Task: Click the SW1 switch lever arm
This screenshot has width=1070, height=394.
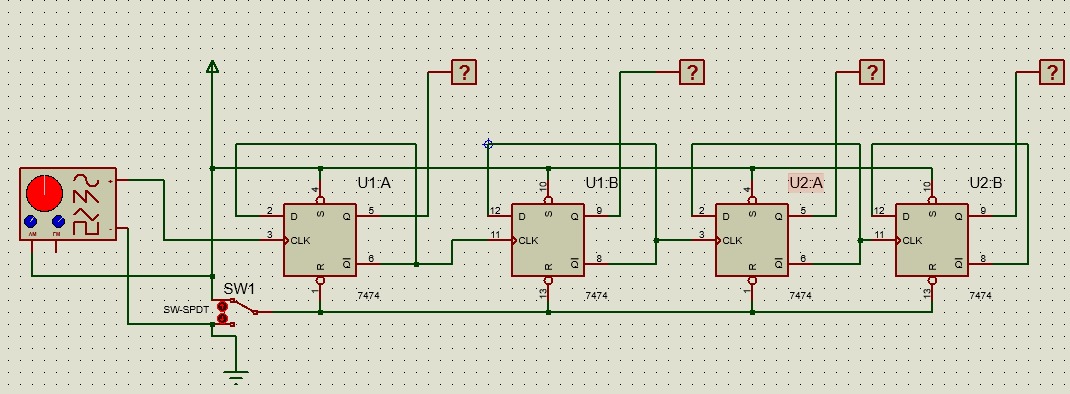Action: (244, 307)
